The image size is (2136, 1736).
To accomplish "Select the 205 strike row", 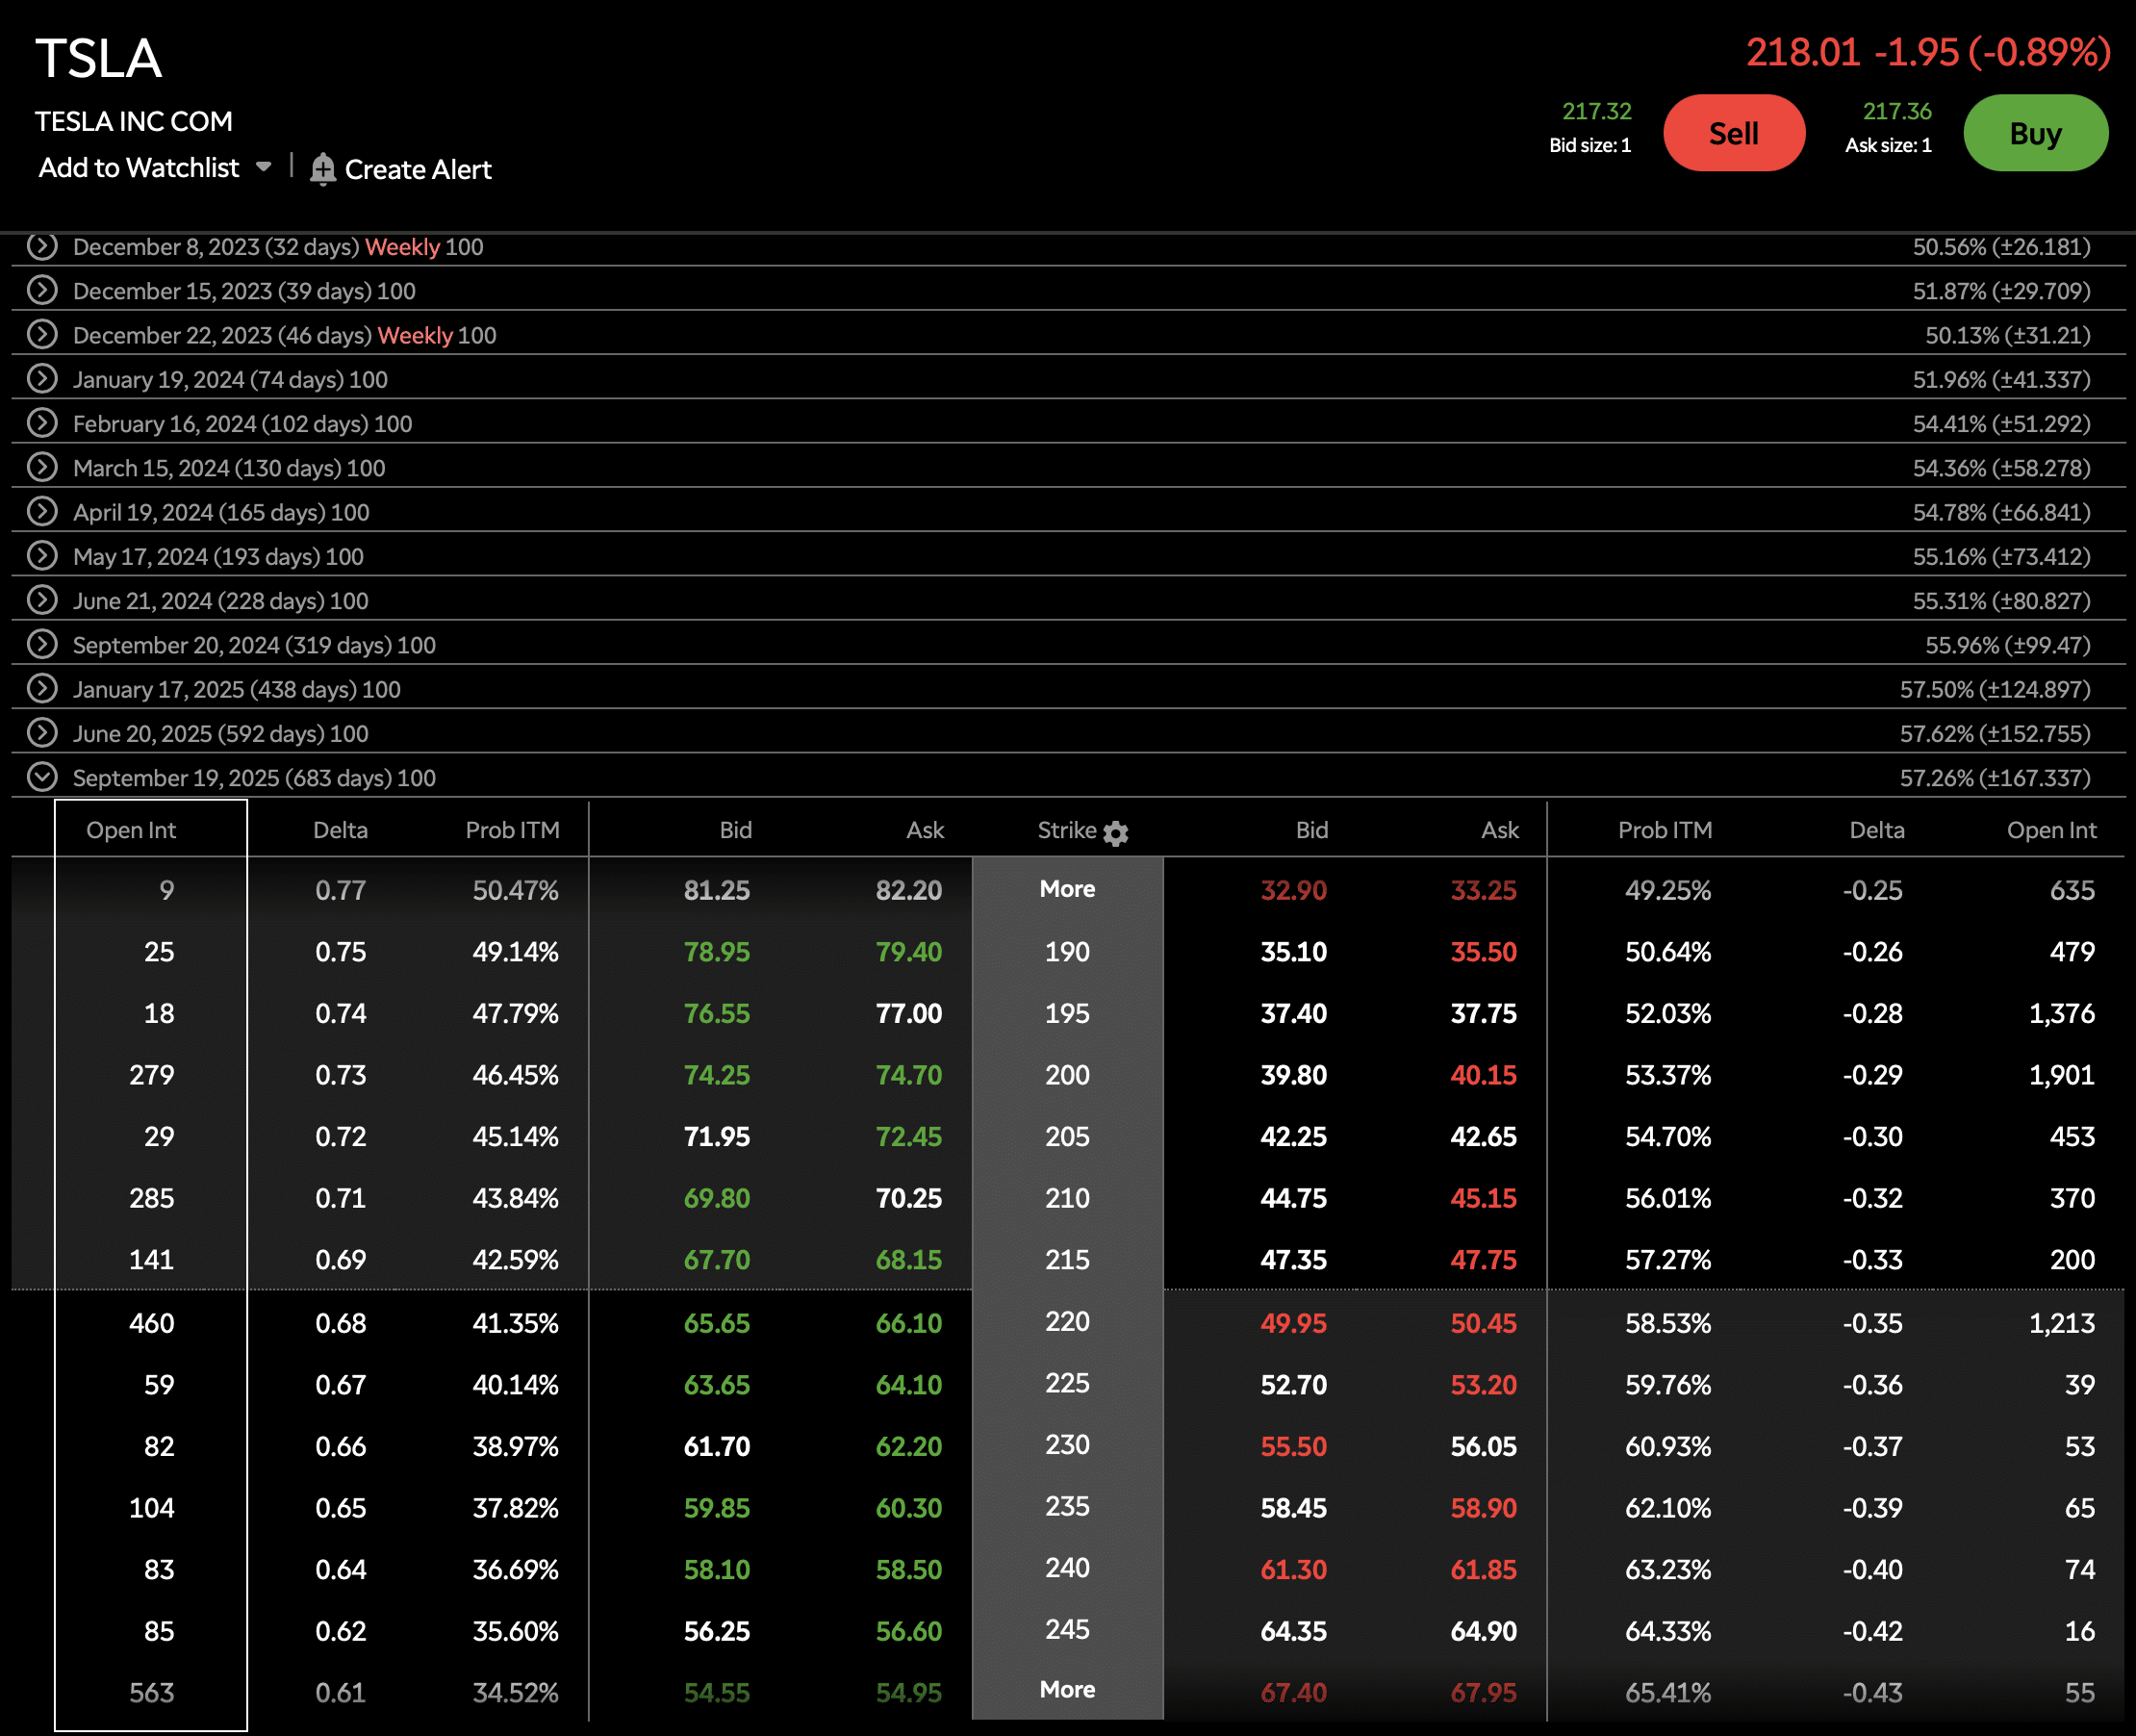I will pyautogui.click(x=1067, y=1136).
